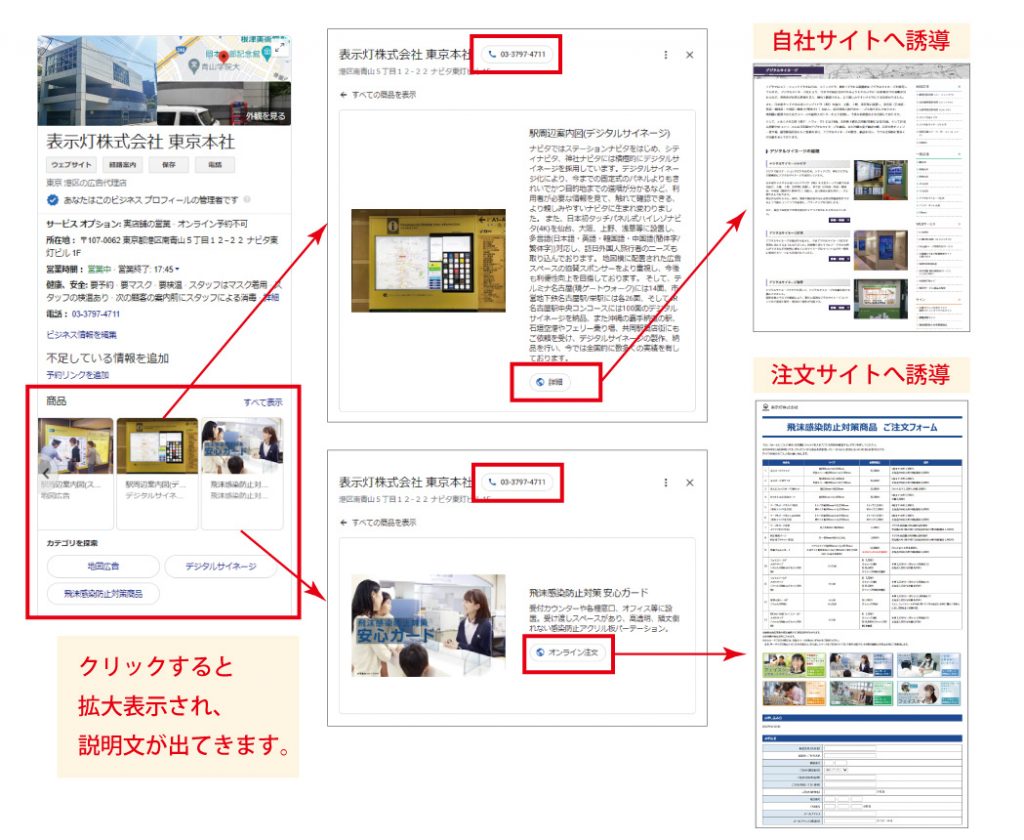Close the 安心ガード product panel

point(690,483)
